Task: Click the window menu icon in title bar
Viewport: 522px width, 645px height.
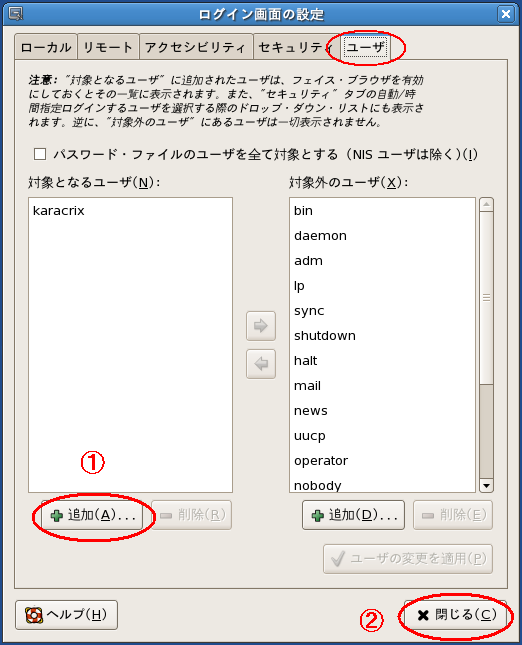Action: pyautogui.click(x=16, y=14)
